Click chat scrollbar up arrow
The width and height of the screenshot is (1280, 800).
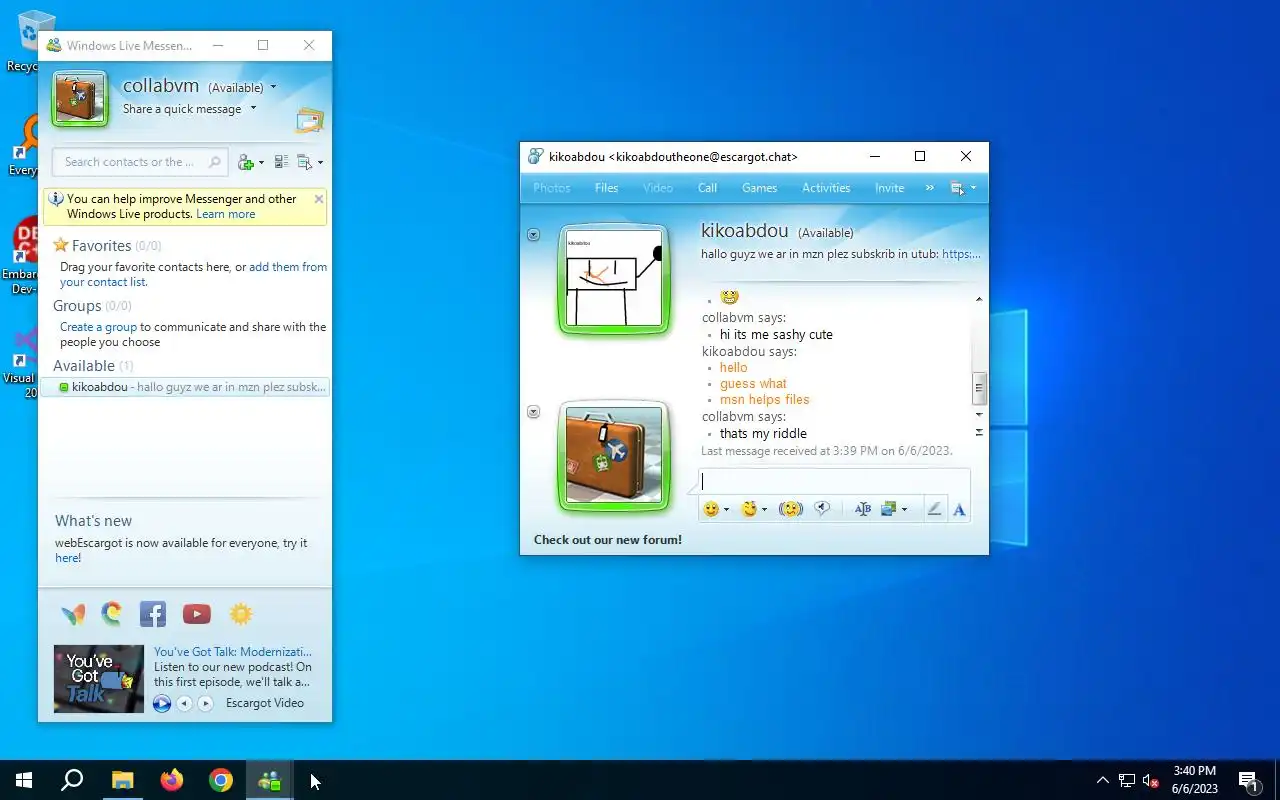coord(979,299)
